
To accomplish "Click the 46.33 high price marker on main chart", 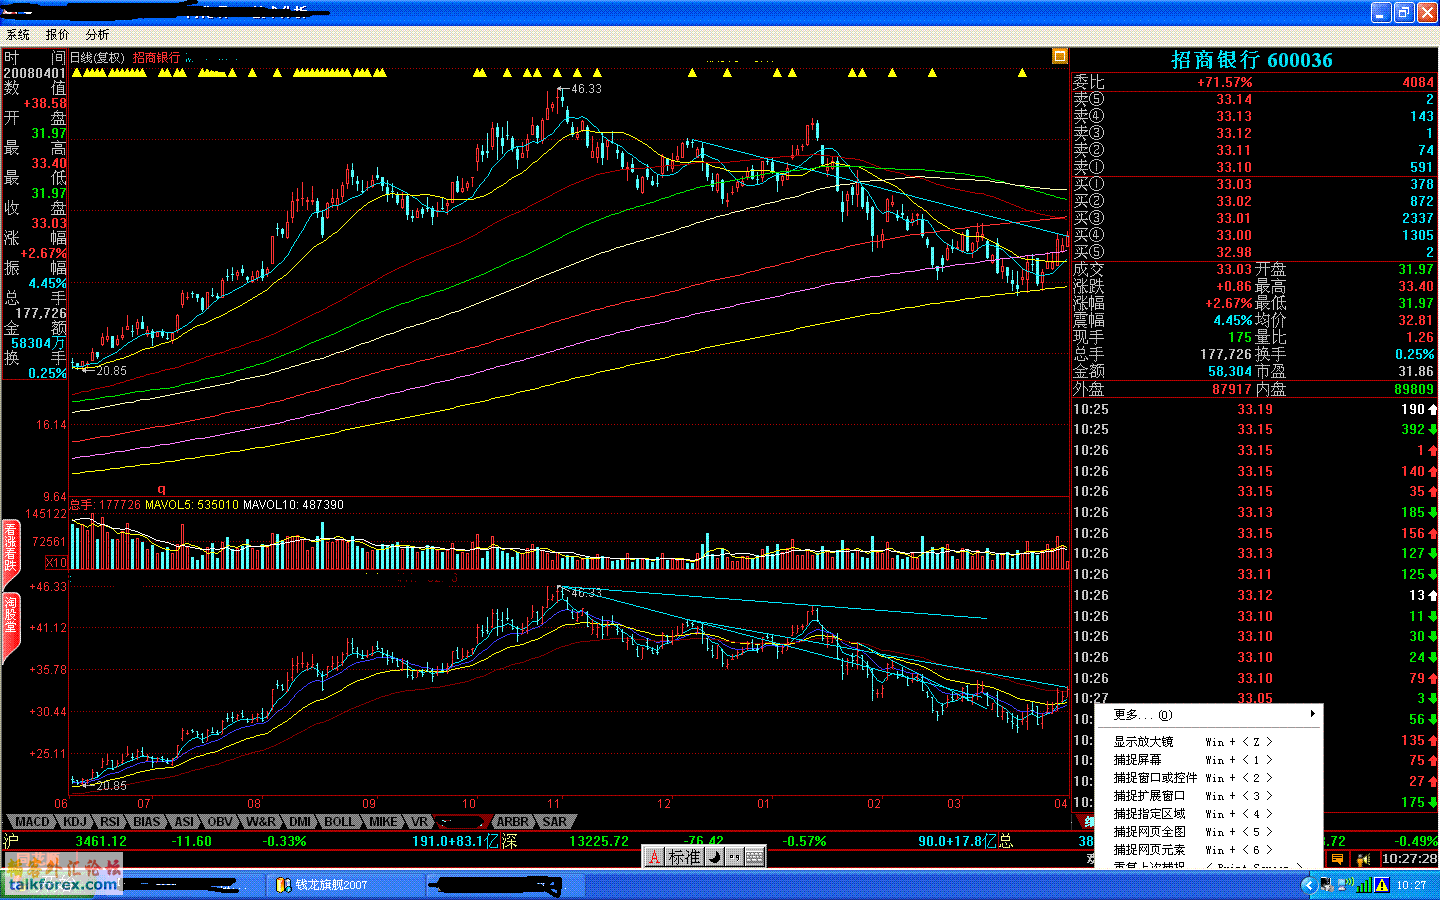I will [x=586, y=89].
